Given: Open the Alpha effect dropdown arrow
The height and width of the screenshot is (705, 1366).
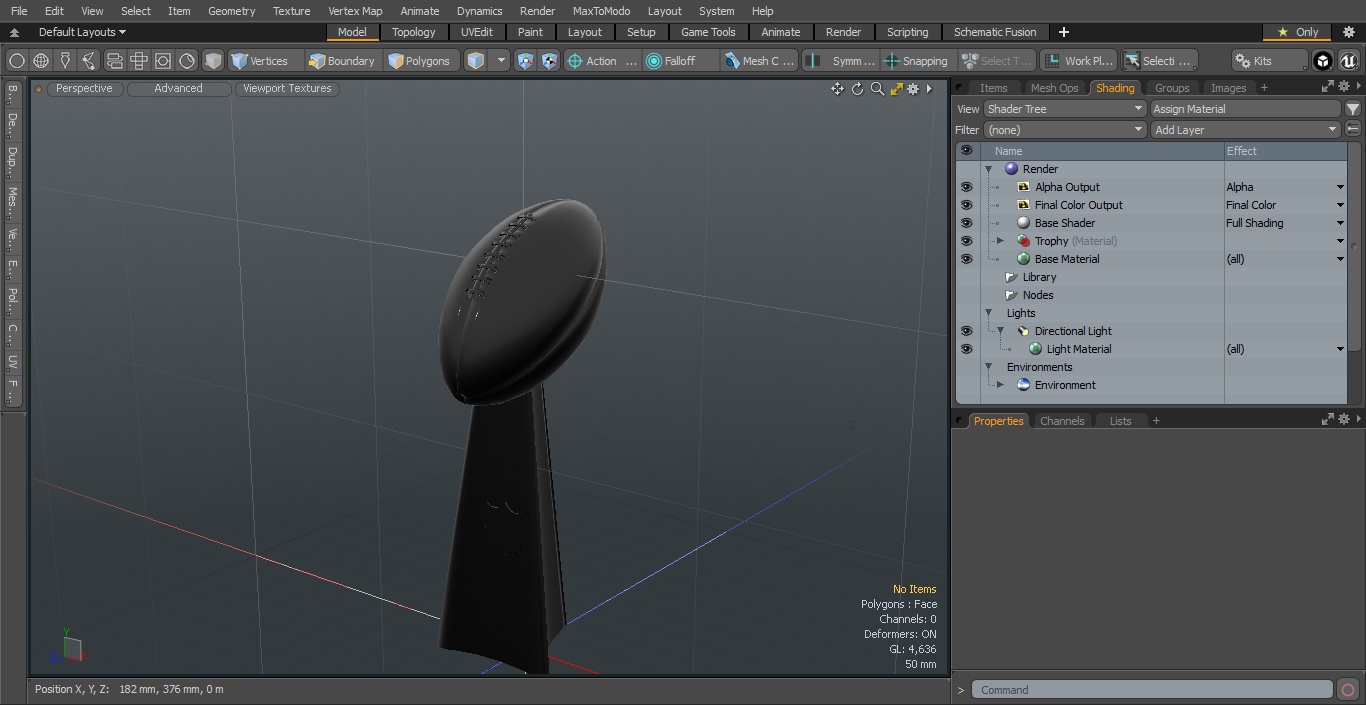Looking at the screenshot, I should [x=1340, y=187].
